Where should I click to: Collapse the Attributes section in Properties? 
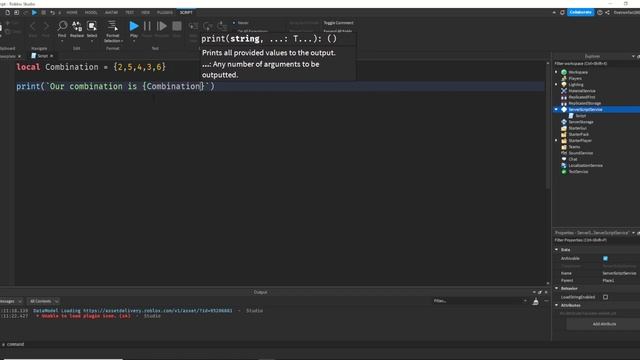point(556,305)
